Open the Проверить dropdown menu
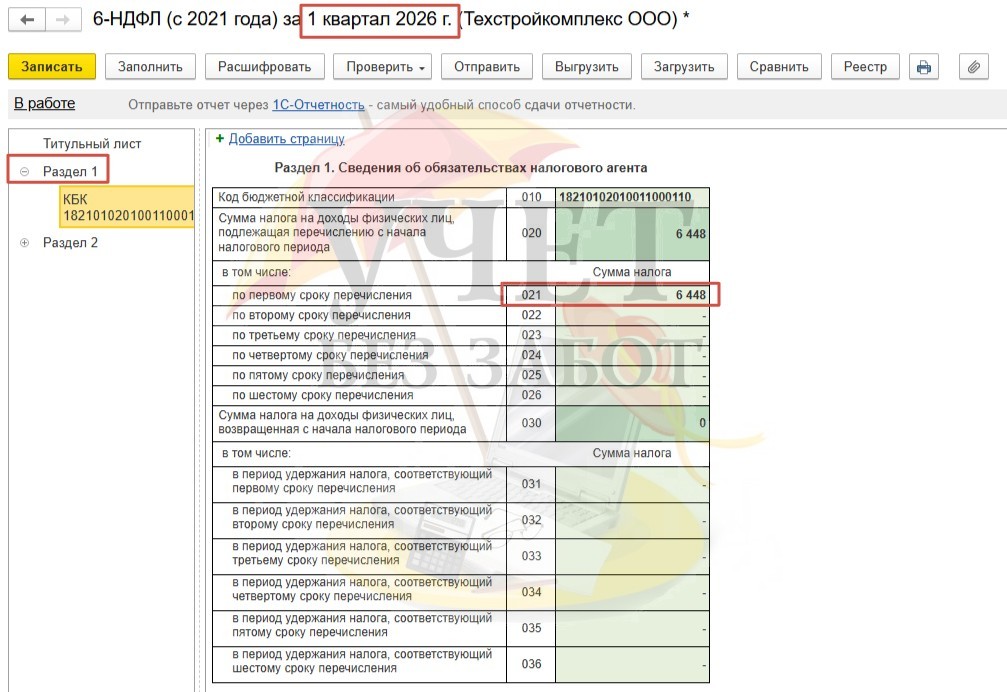Image resolution: width=1007 pixels, height=692 pixels. pos(387,67)
